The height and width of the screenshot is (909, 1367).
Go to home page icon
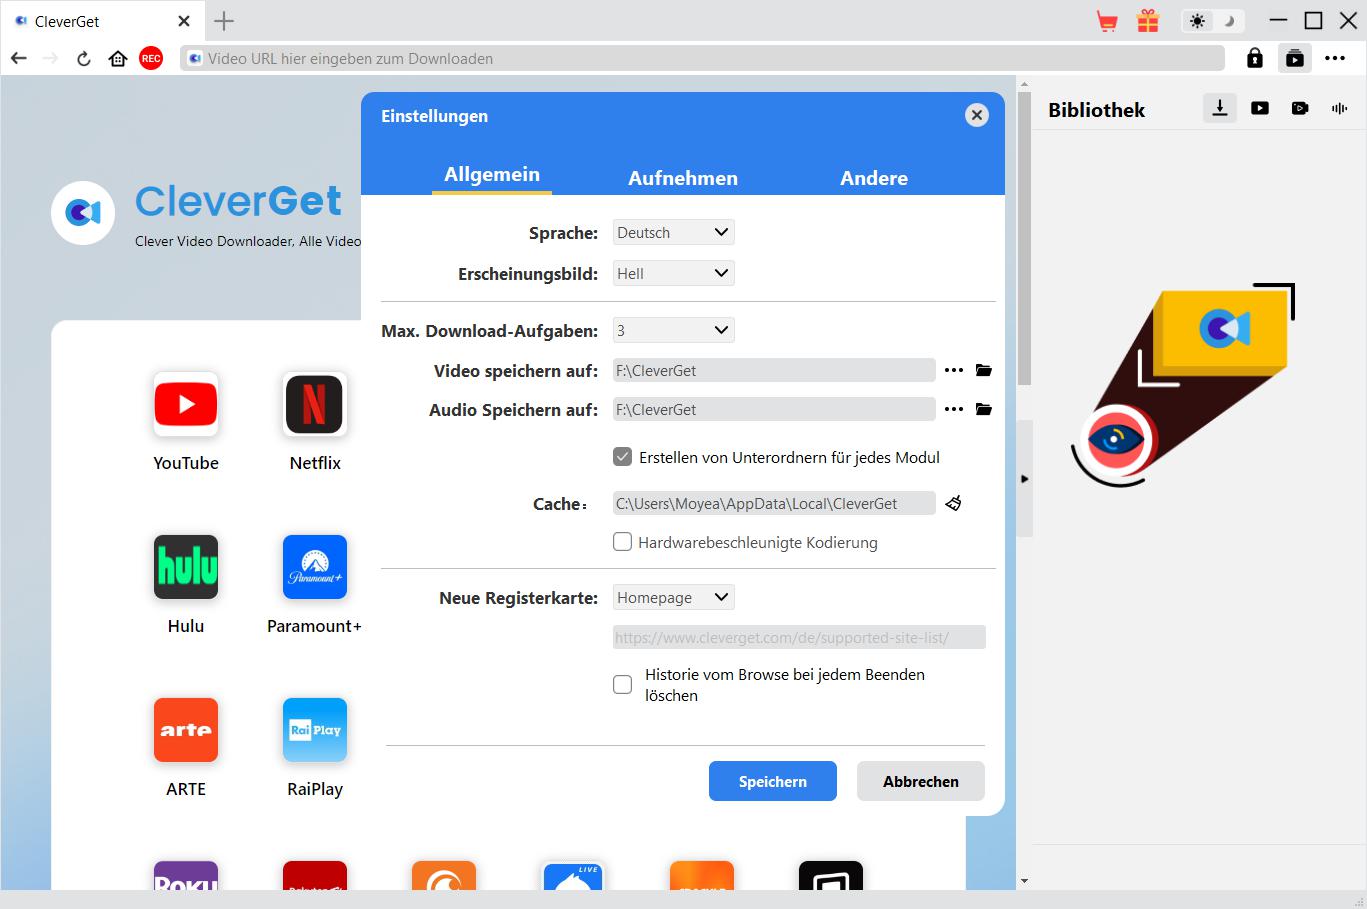118,59
